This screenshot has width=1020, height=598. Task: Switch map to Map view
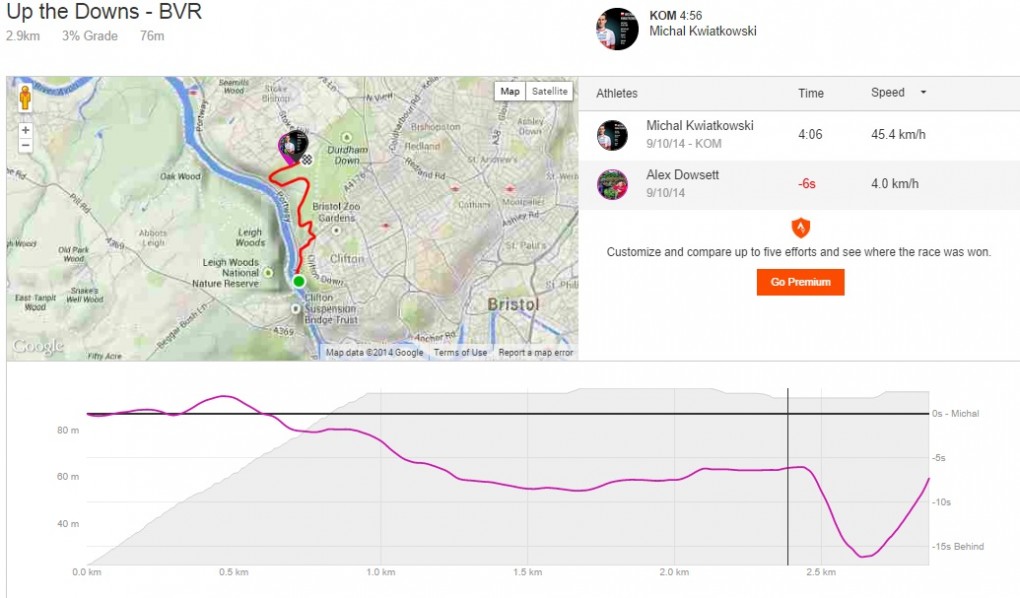510,91
